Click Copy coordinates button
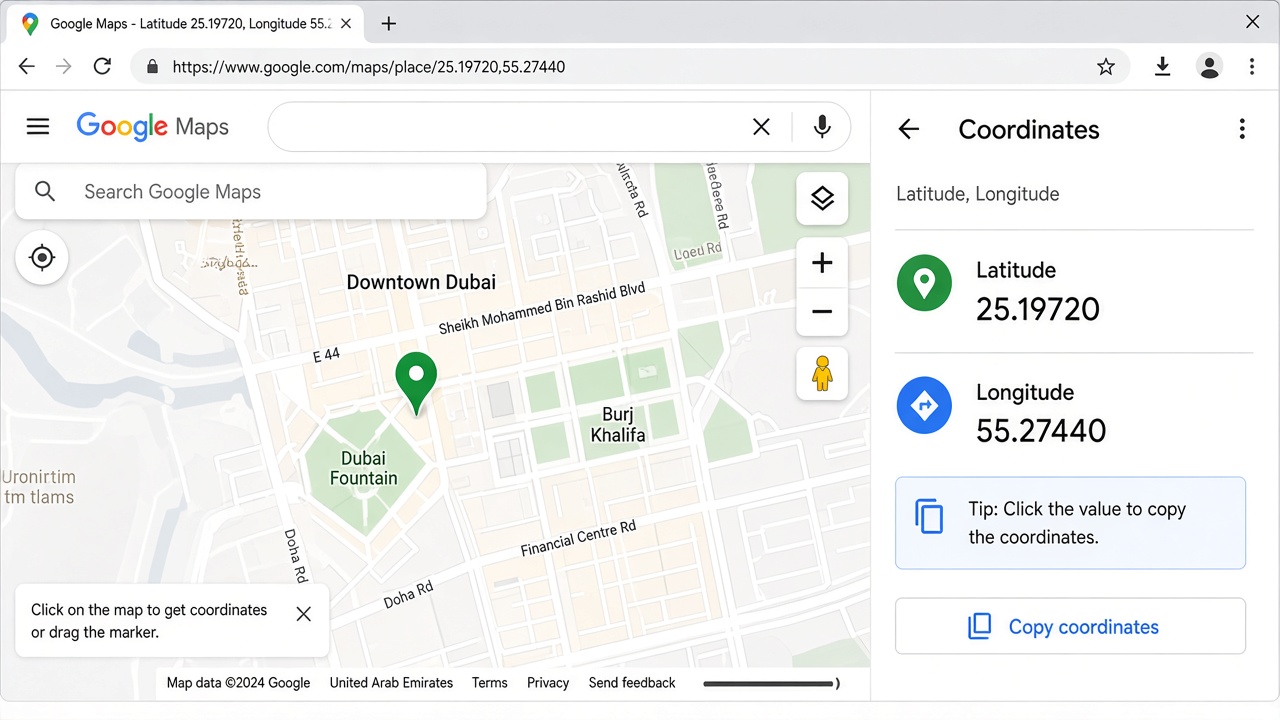1280x720 pixels. (1070, 626)
